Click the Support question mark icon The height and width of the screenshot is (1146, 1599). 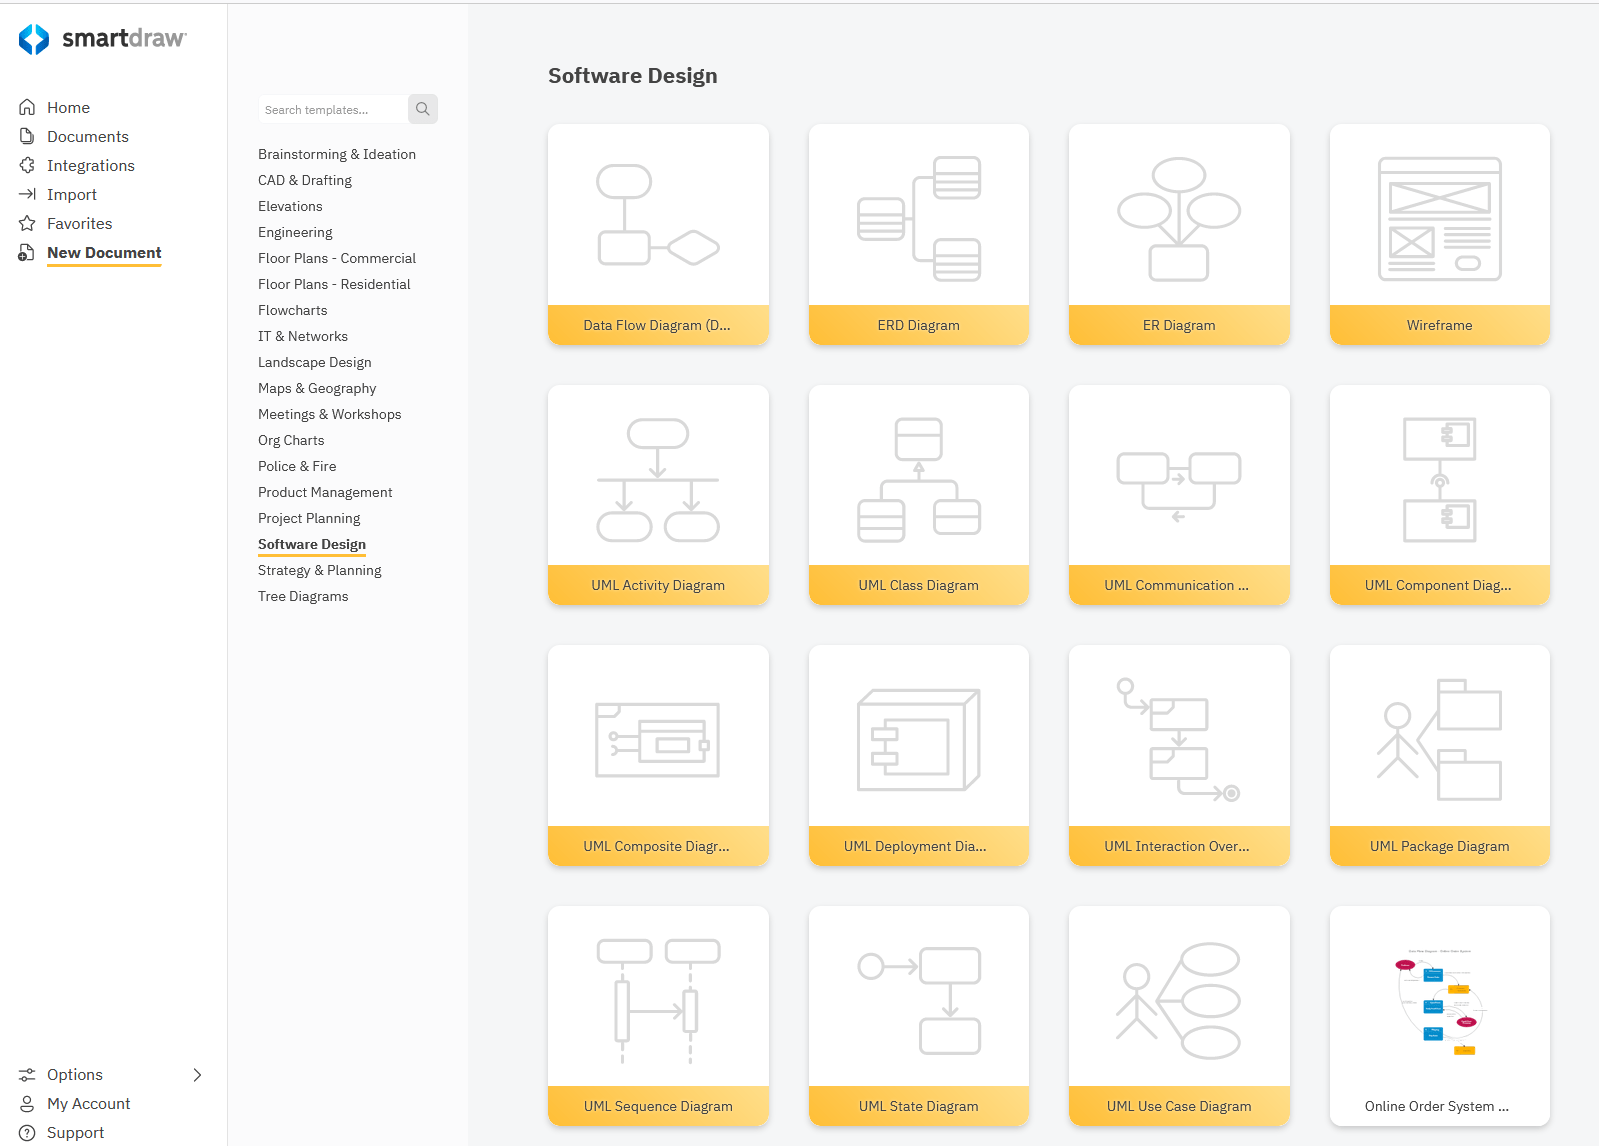tap(27, 1133)
